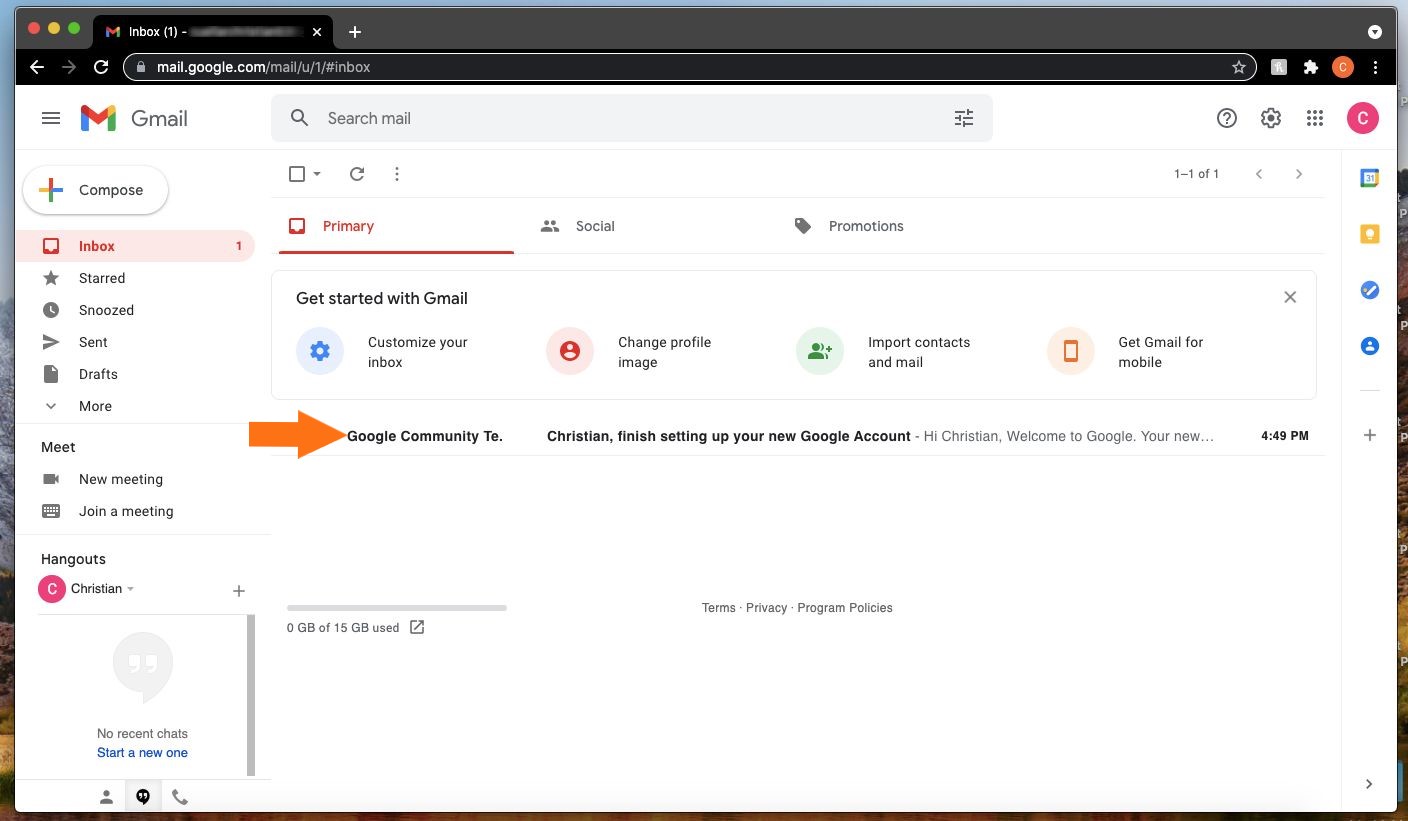Hide the side panel chevron

tap(1369, 784)
